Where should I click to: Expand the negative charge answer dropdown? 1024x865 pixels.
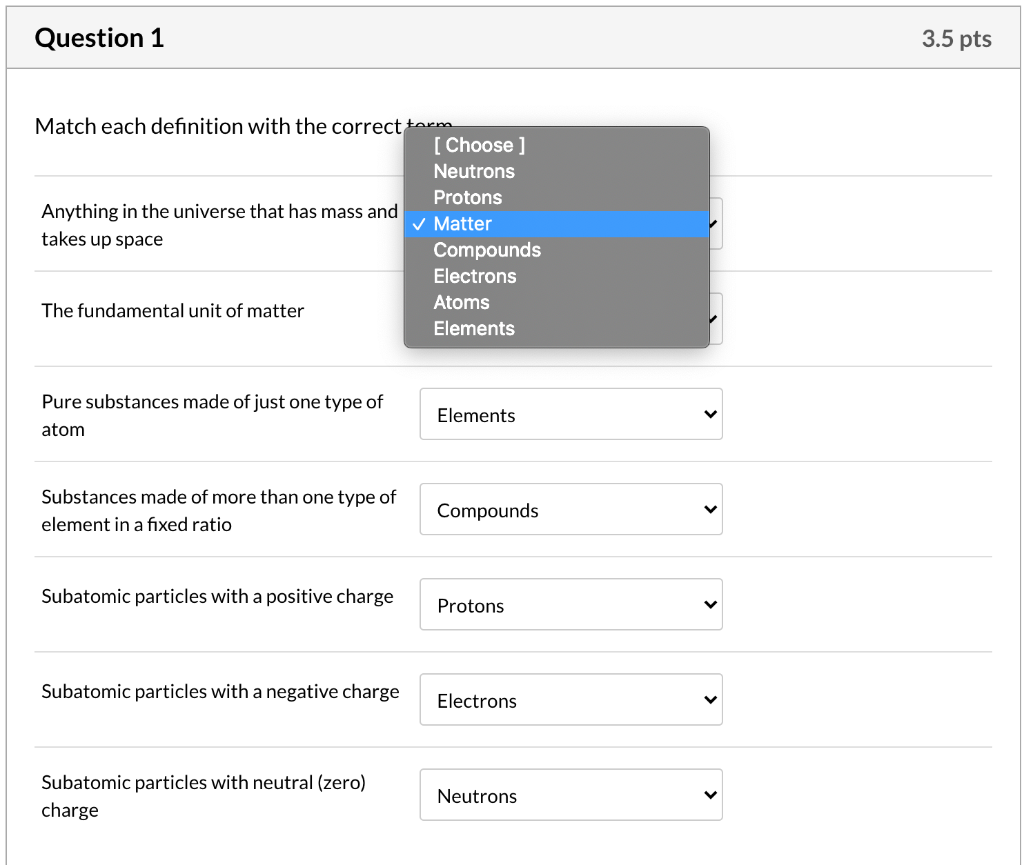[570, 700]
